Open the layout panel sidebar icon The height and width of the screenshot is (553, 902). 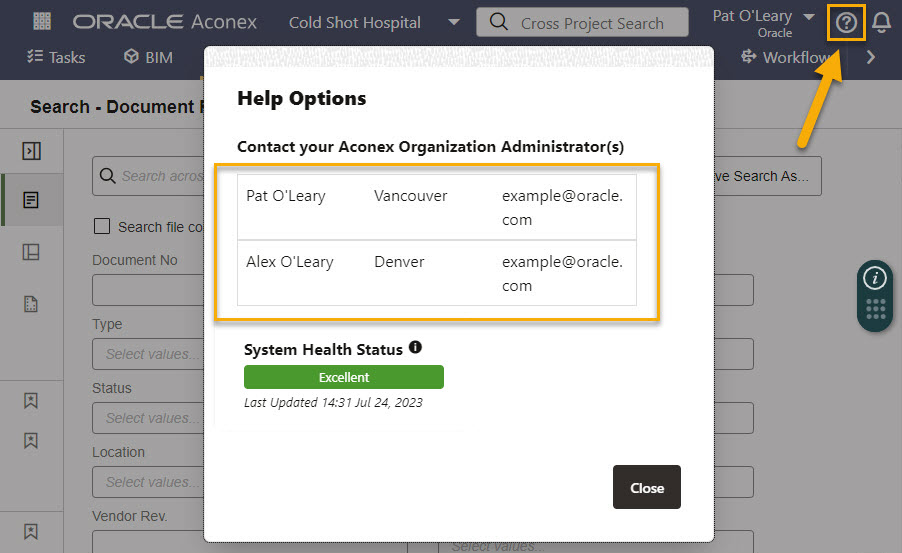31,252
